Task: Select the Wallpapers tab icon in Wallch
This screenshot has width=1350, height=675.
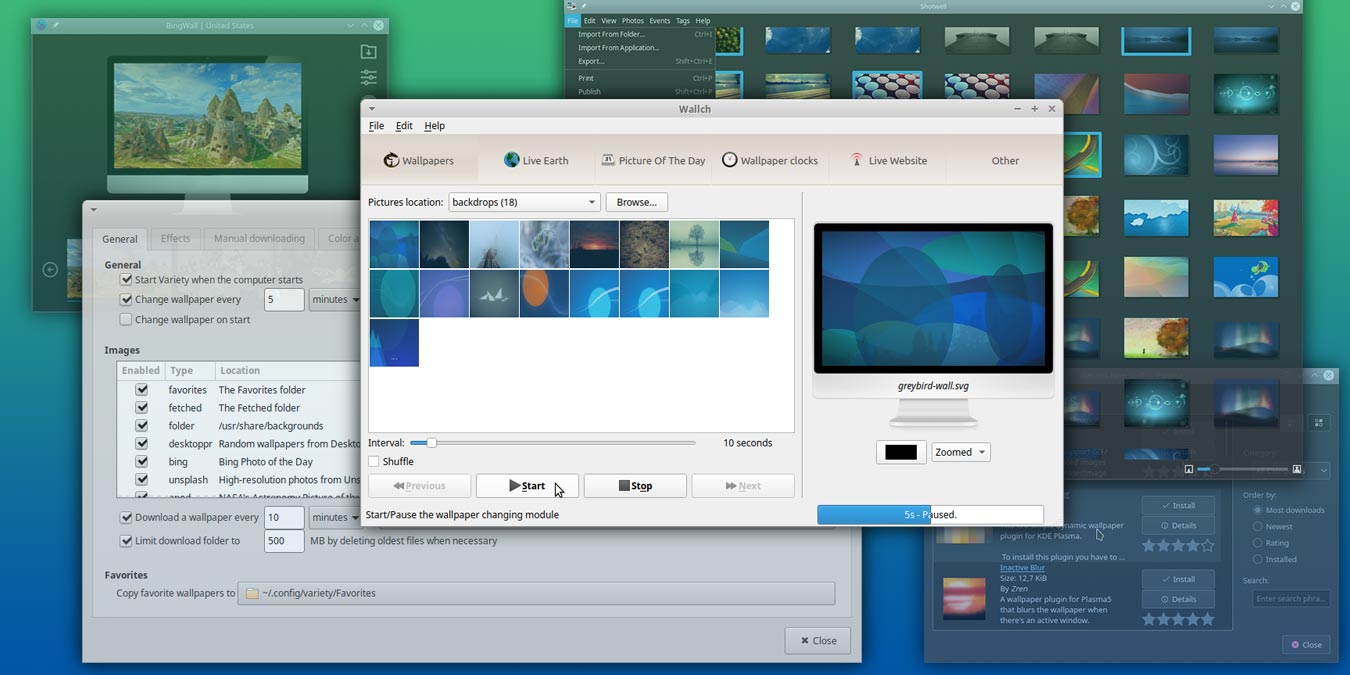Action: [x=390, y=160]
